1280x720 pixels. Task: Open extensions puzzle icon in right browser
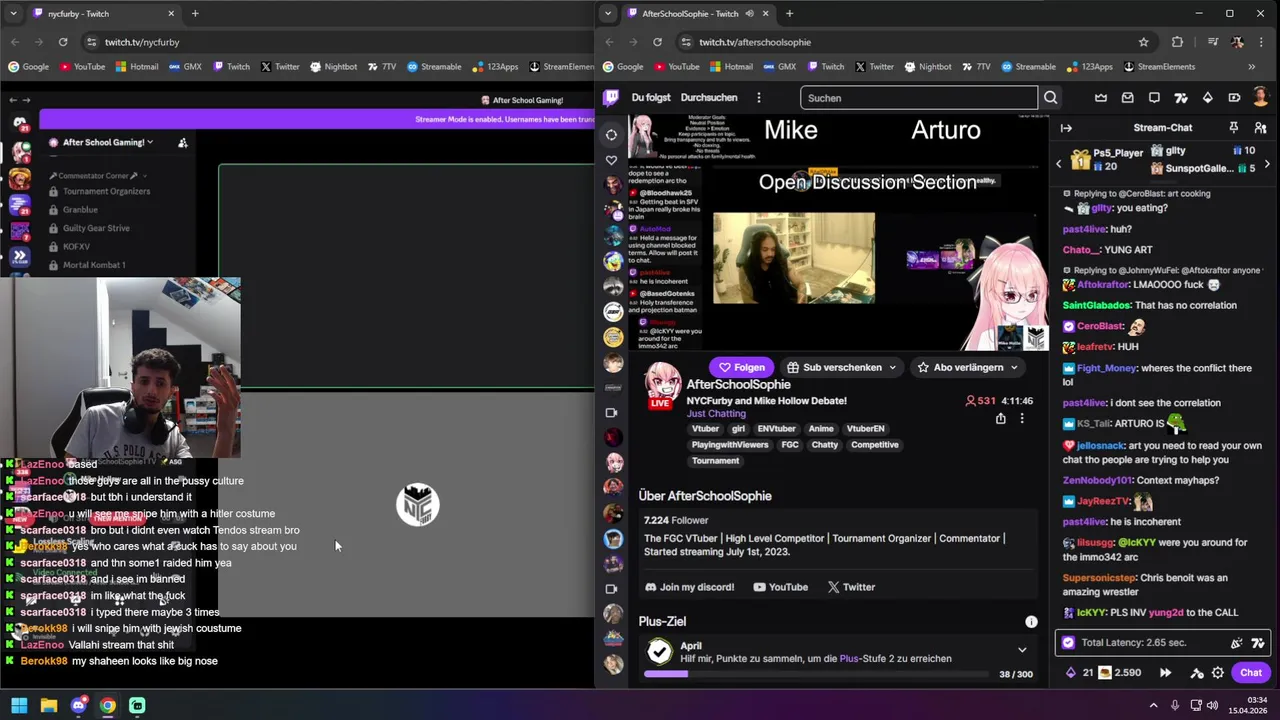[1177, 42]
